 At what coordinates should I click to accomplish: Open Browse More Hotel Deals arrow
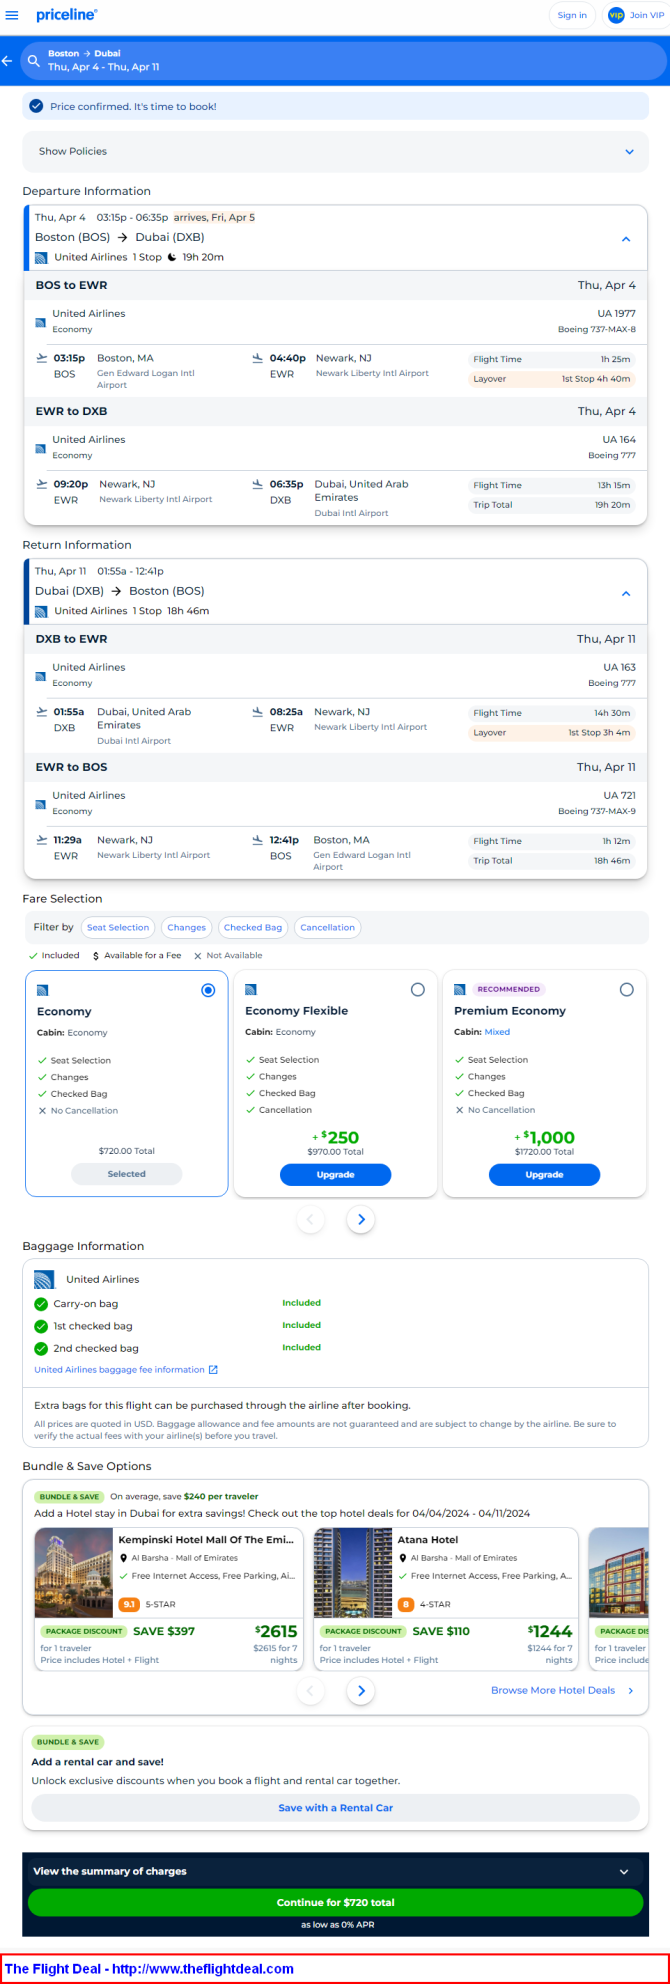(x=630, y=1690)
